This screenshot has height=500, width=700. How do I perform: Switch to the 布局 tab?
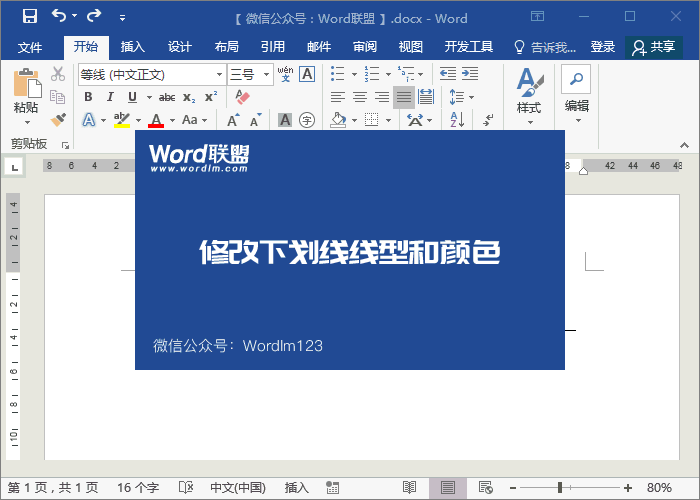[226, 46]
